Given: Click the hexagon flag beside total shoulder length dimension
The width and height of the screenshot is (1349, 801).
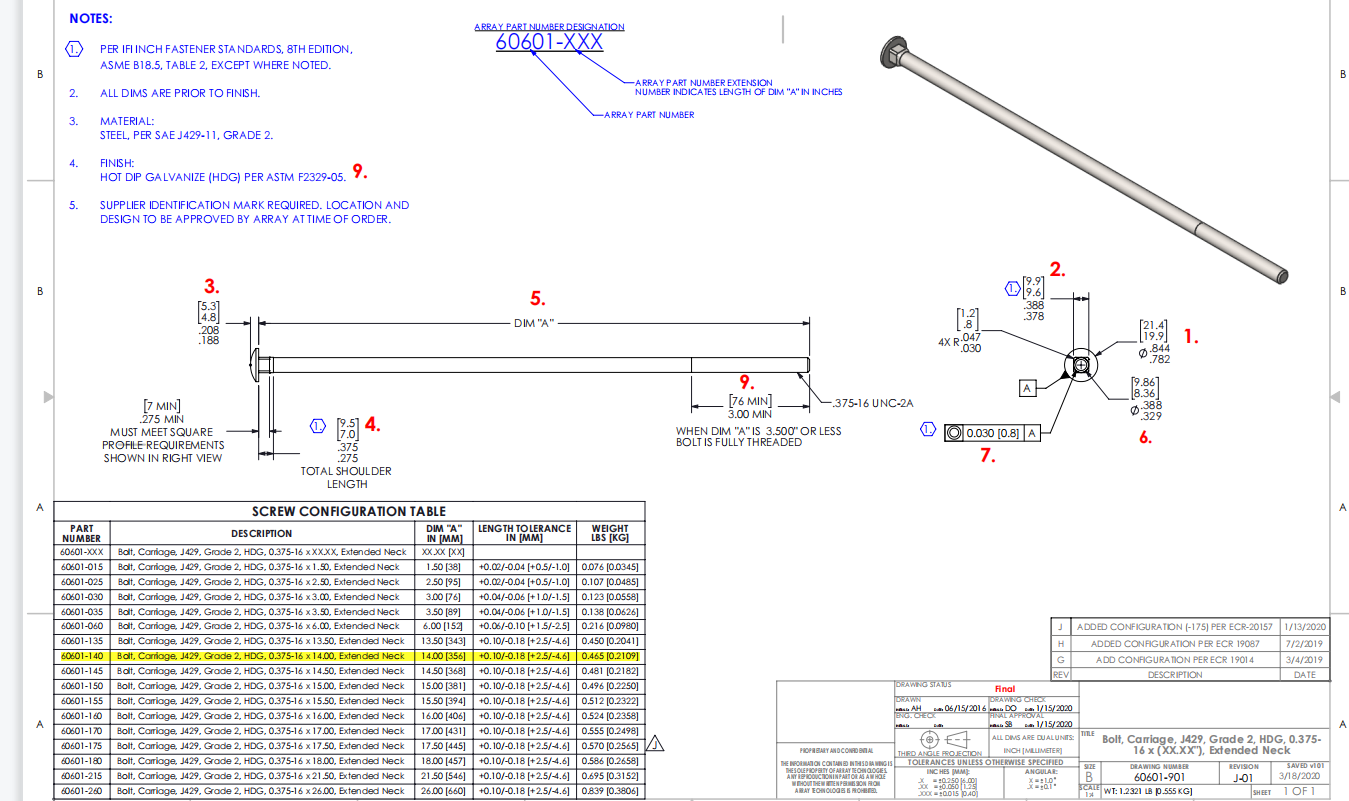Looking at the screenshot, I should coord(318,425).
